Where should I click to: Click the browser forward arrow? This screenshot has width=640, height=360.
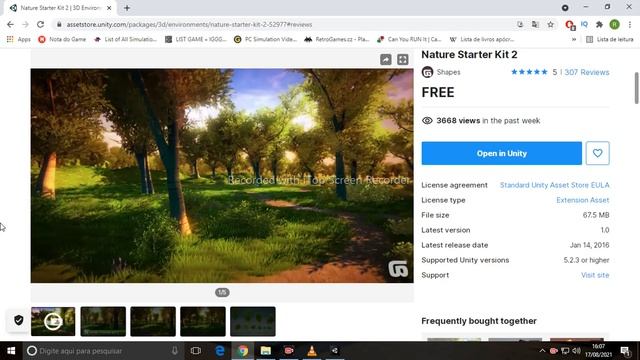click(25, 24)
